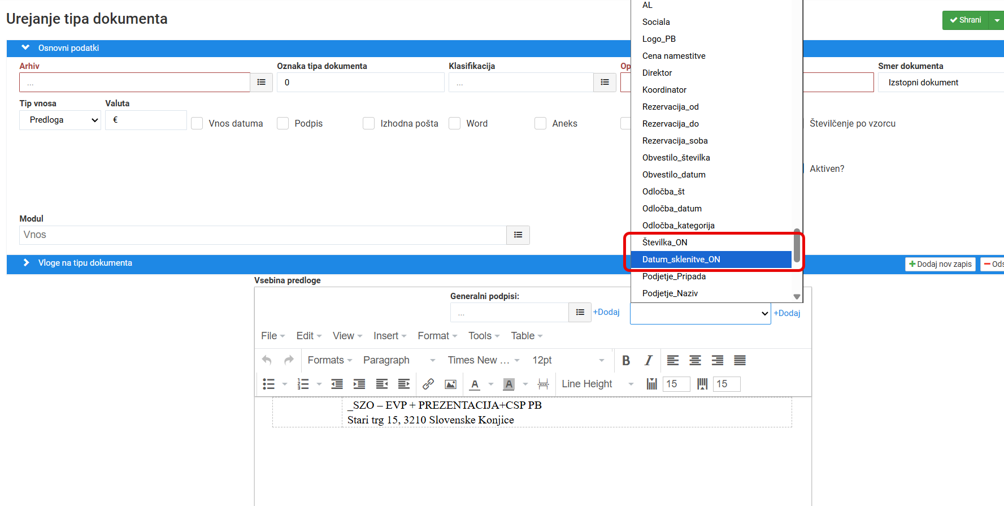Open the numbered list style arrow

click(319, 384)
